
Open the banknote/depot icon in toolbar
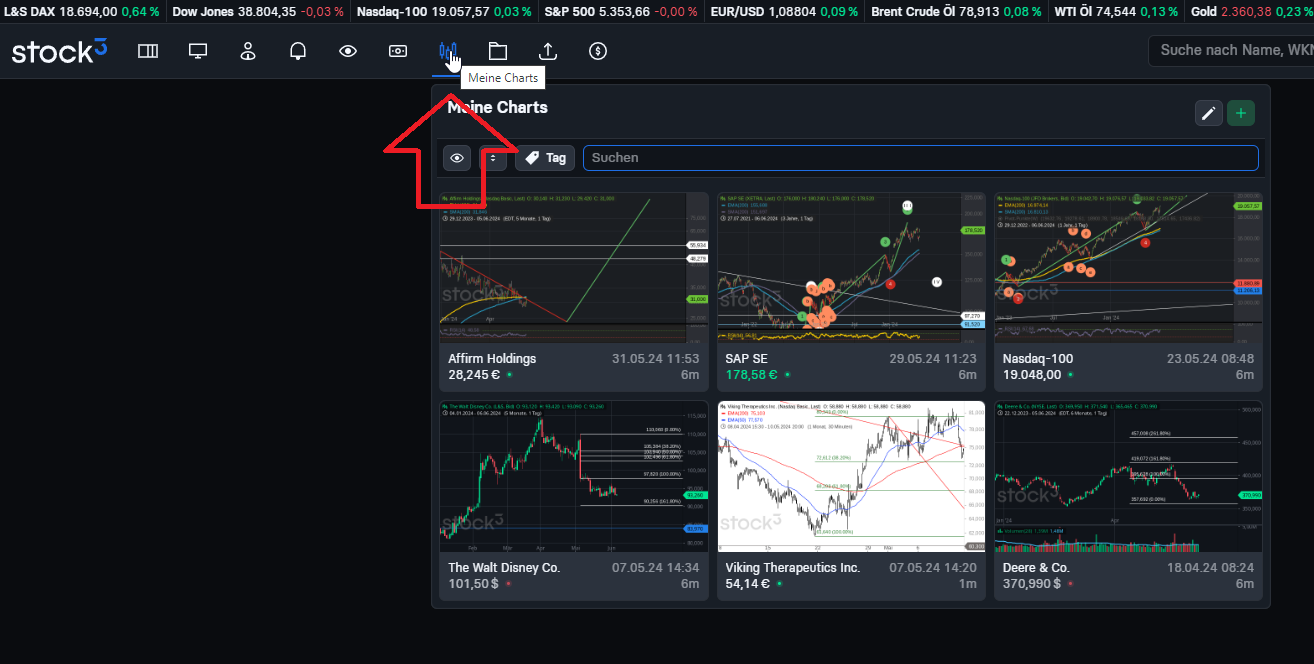click(398, 51)
